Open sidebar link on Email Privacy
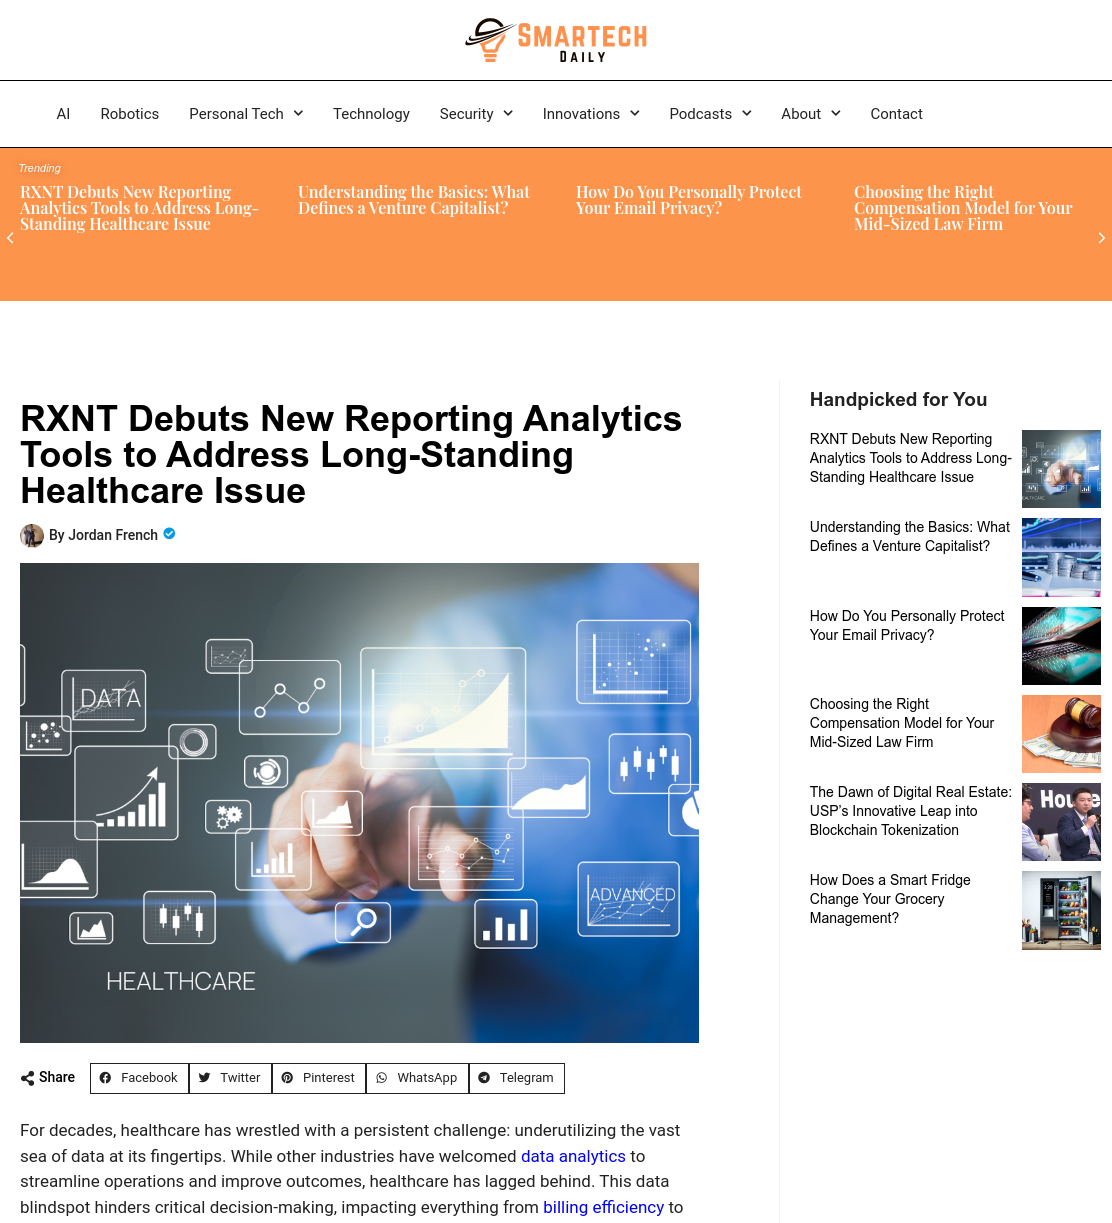Viewport: 1112px width, 1223px height. coord(907,625)
